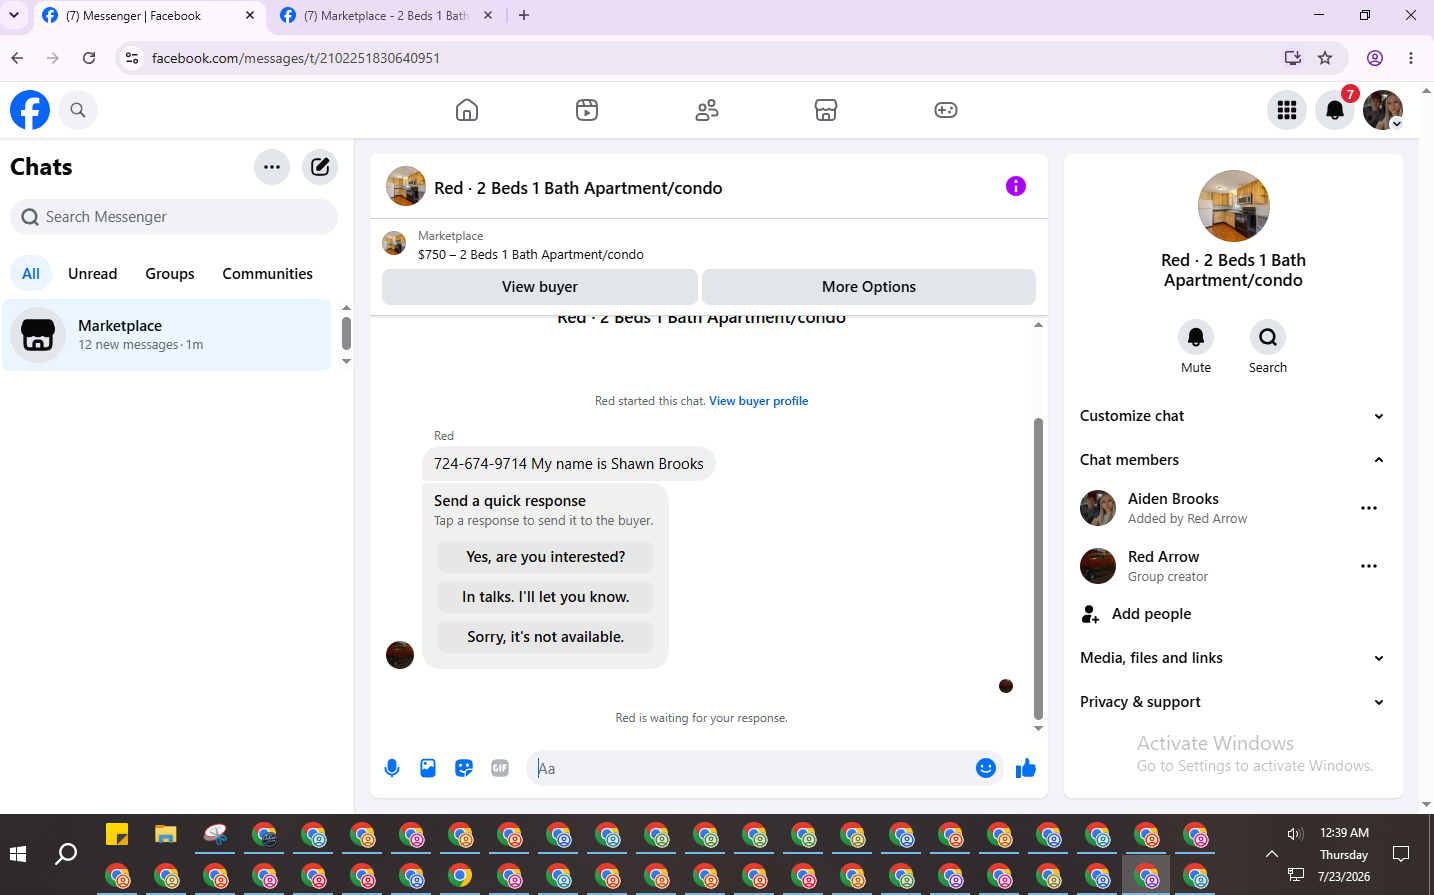
Task: Expand the Customize chat section
Action: click(x=1233, y=416)
